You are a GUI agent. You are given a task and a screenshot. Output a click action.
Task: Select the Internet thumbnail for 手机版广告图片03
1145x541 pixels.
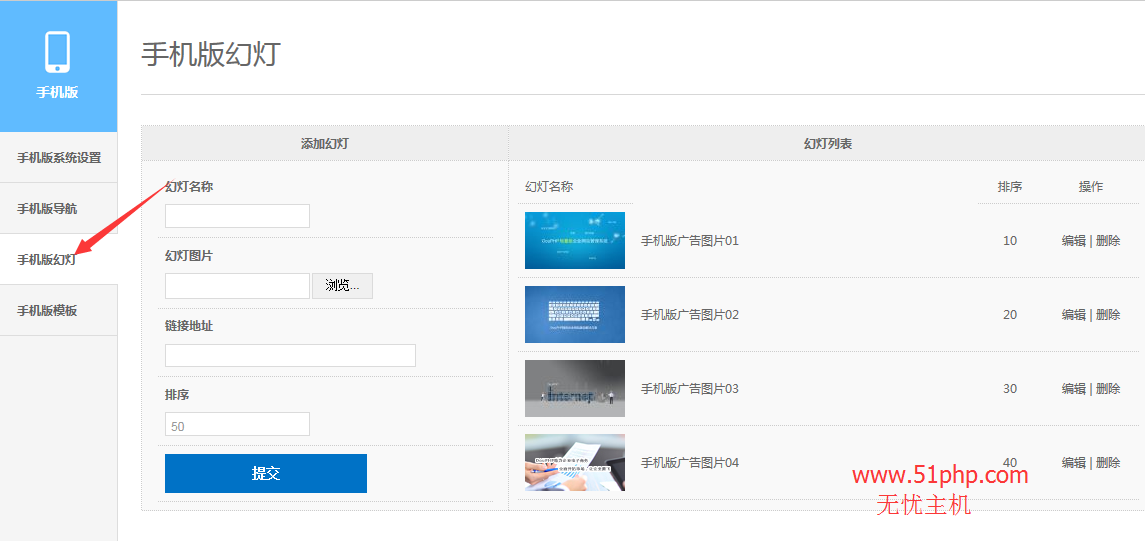click(x=574, y=389)
